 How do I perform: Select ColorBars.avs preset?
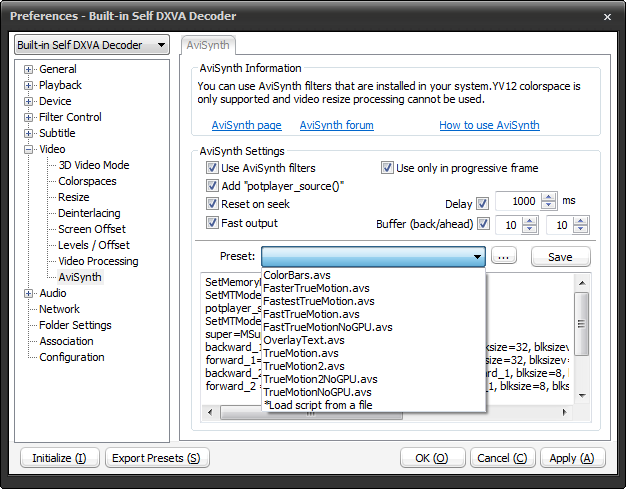(x=374, y=275)
